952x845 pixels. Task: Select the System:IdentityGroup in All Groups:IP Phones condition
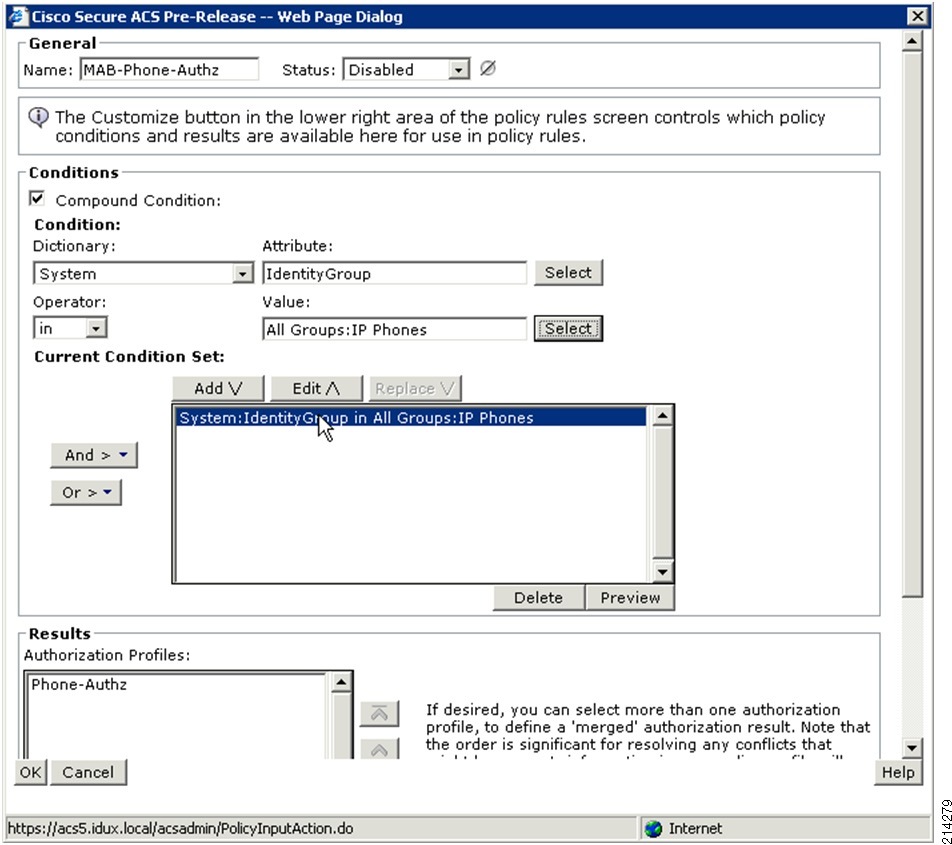point(411,418)
